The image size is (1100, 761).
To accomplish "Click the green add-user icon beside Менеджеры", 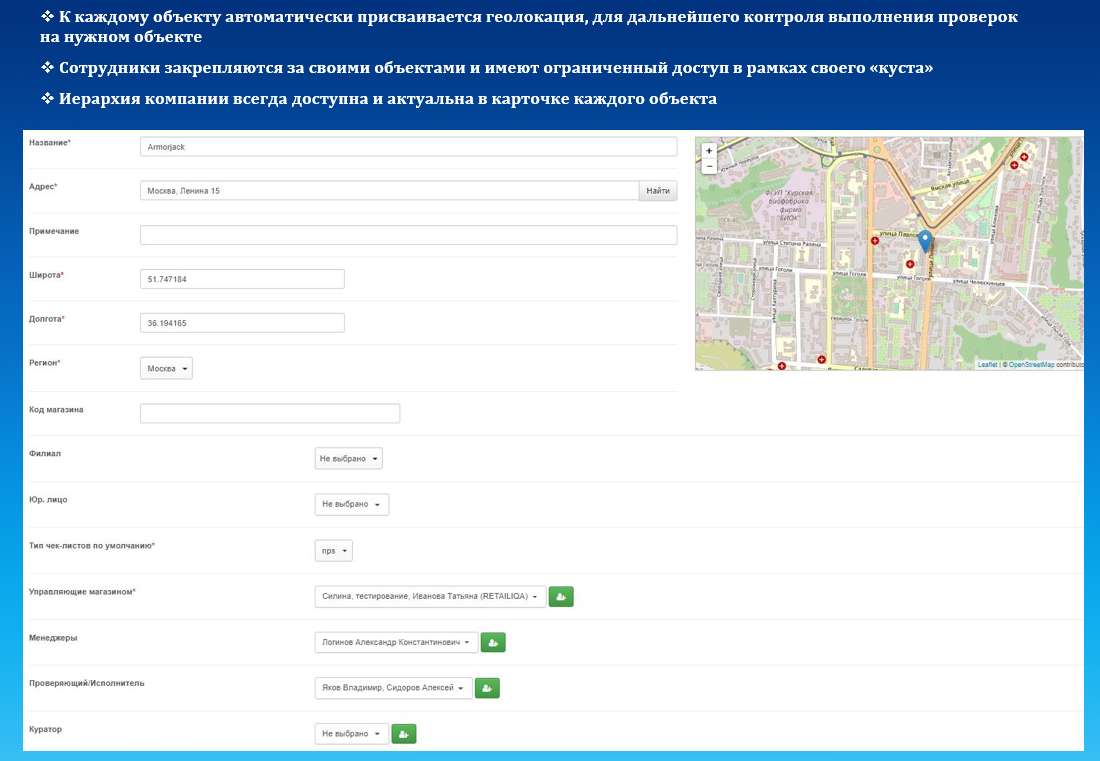I will pos(493,643).
